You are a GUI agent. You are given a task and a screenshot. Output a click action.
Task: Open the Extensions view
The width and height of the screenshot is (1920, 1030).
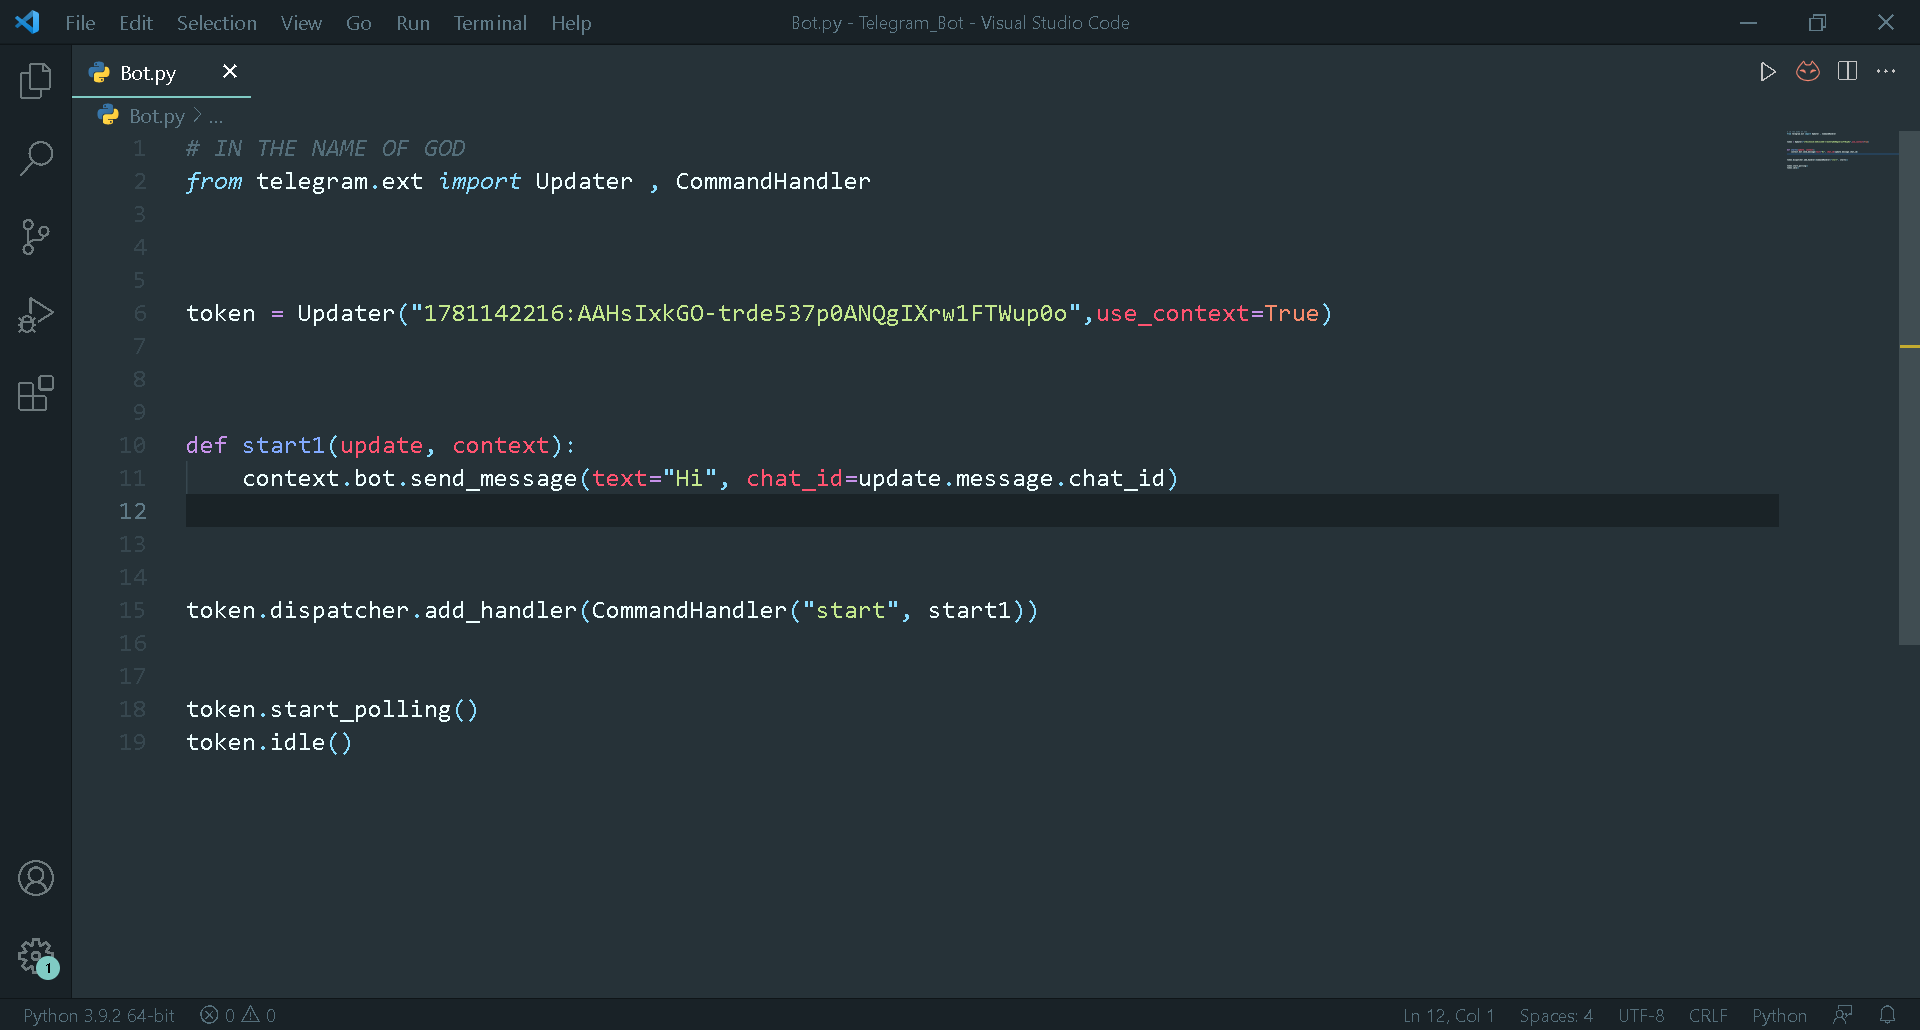pos(36,393)
